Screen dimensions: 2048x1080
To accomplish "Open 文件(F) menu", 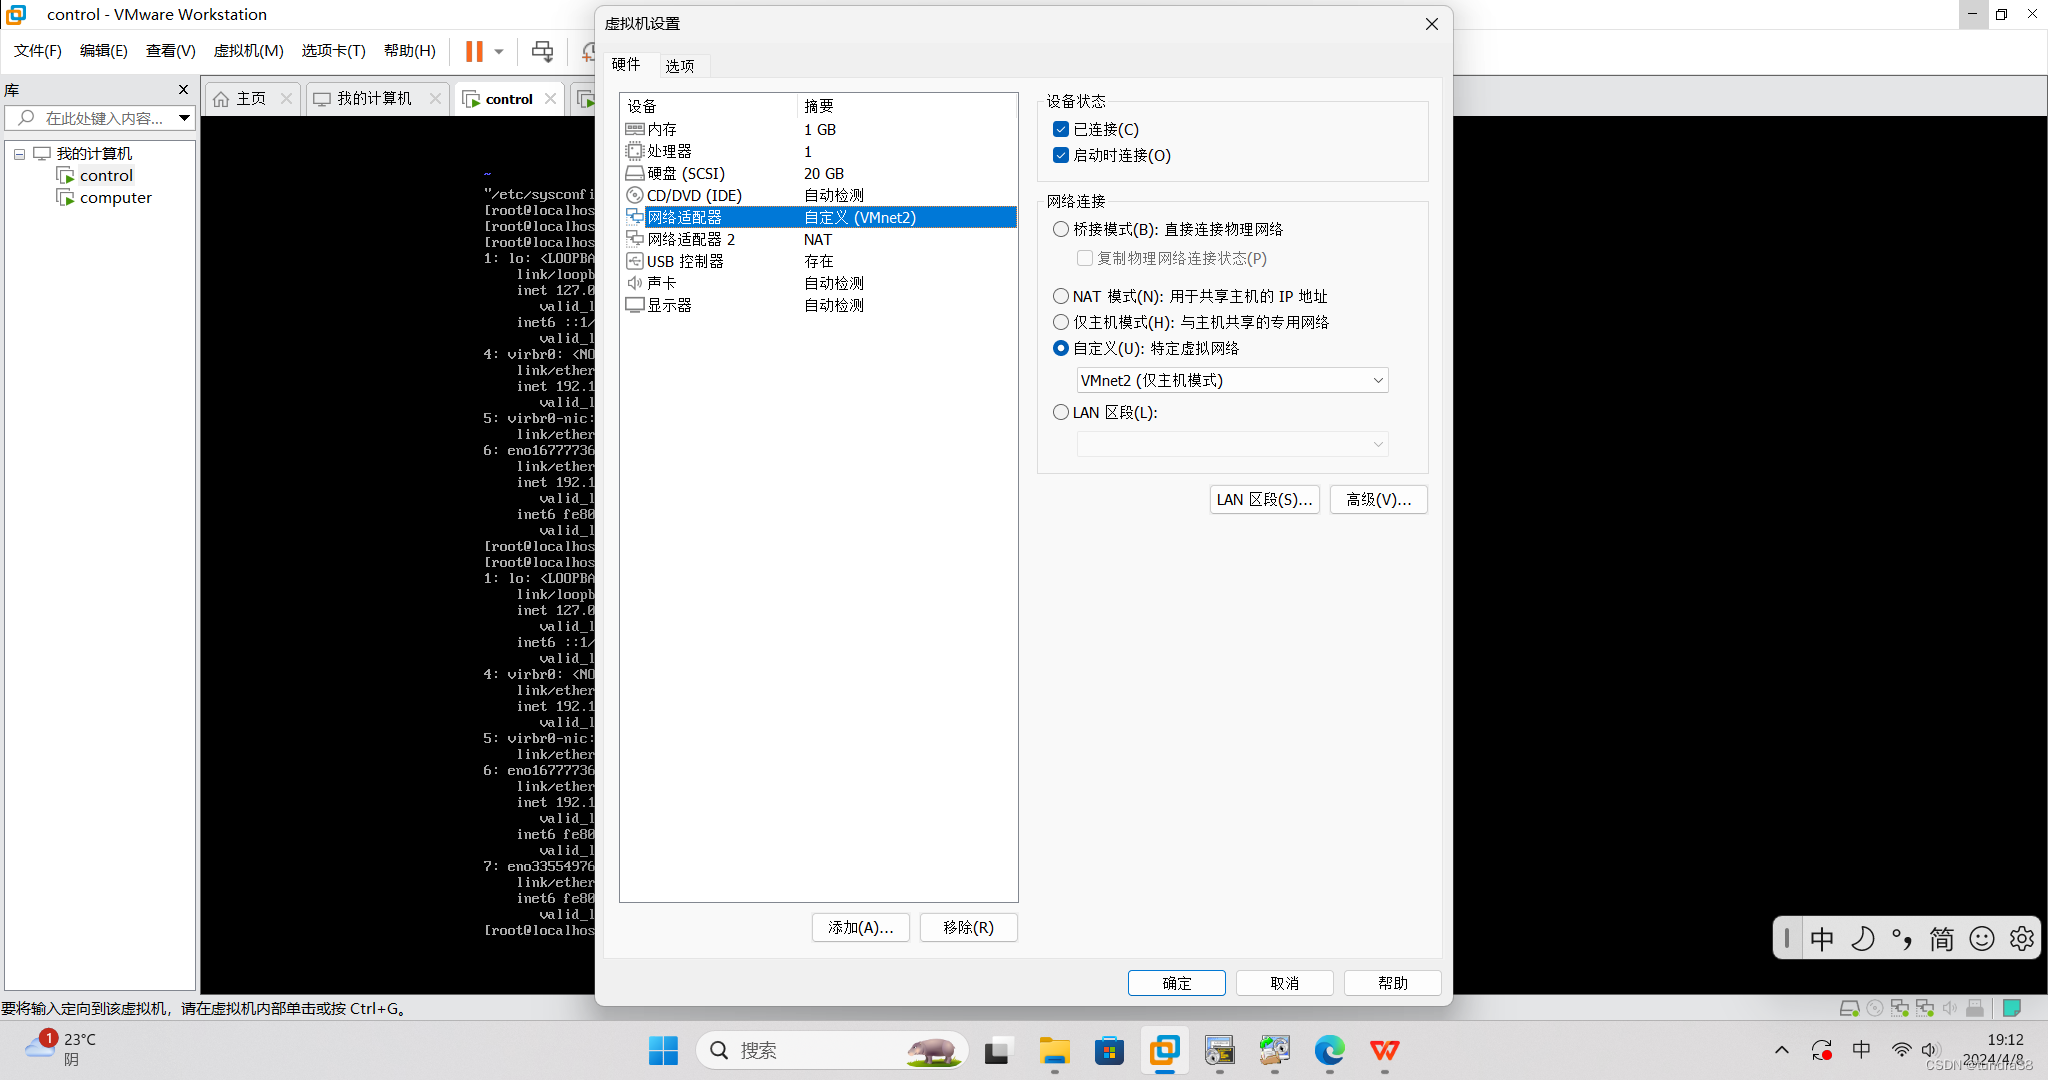I will pos(38,51).
